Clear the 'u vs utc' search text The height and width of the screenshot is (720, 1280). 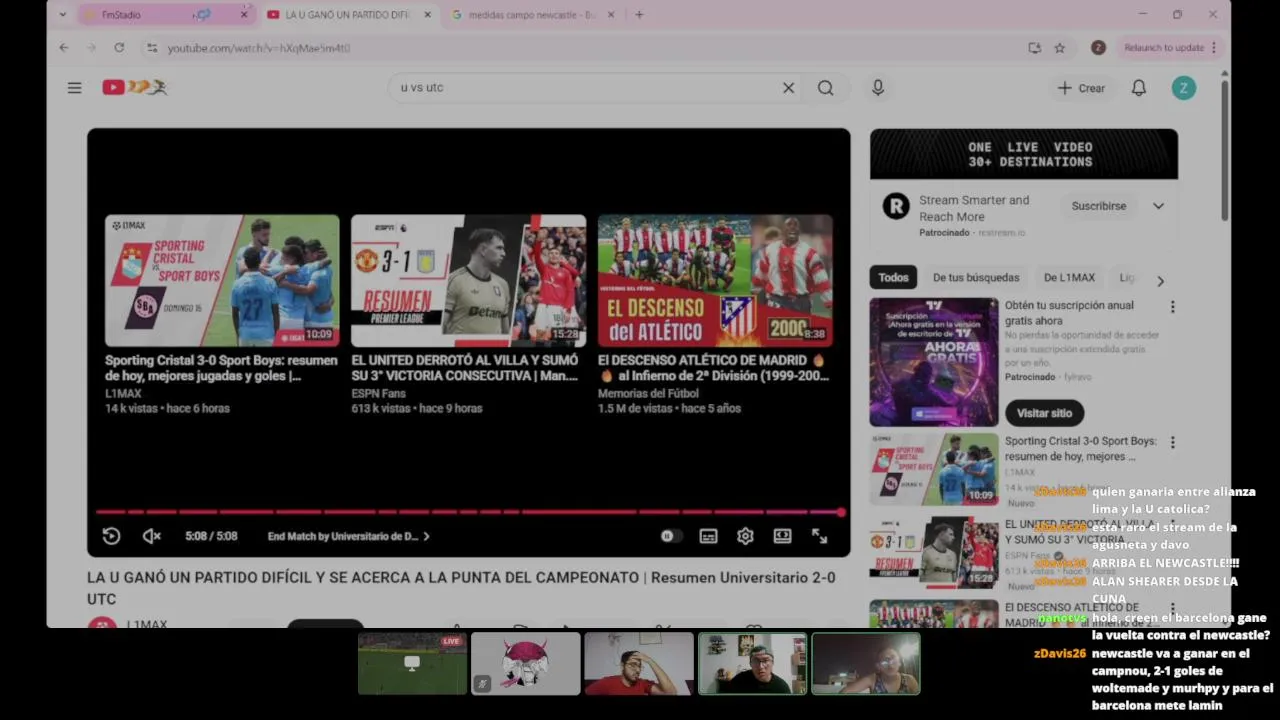[788, 88]
